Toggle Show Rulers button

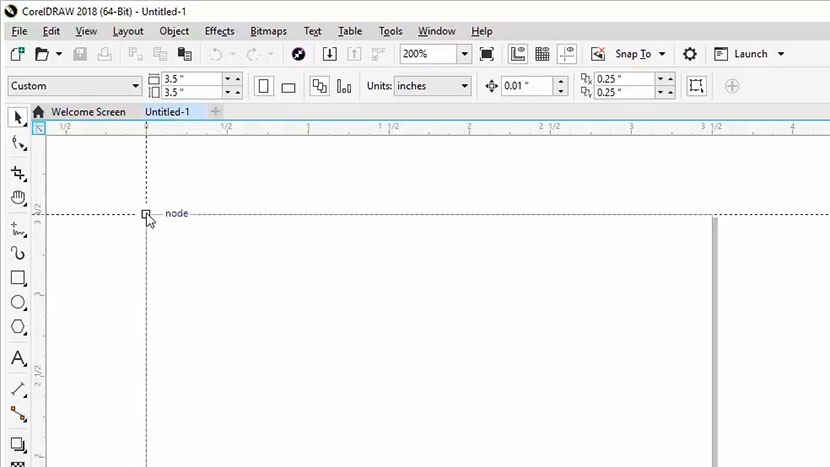pos(518,54)
